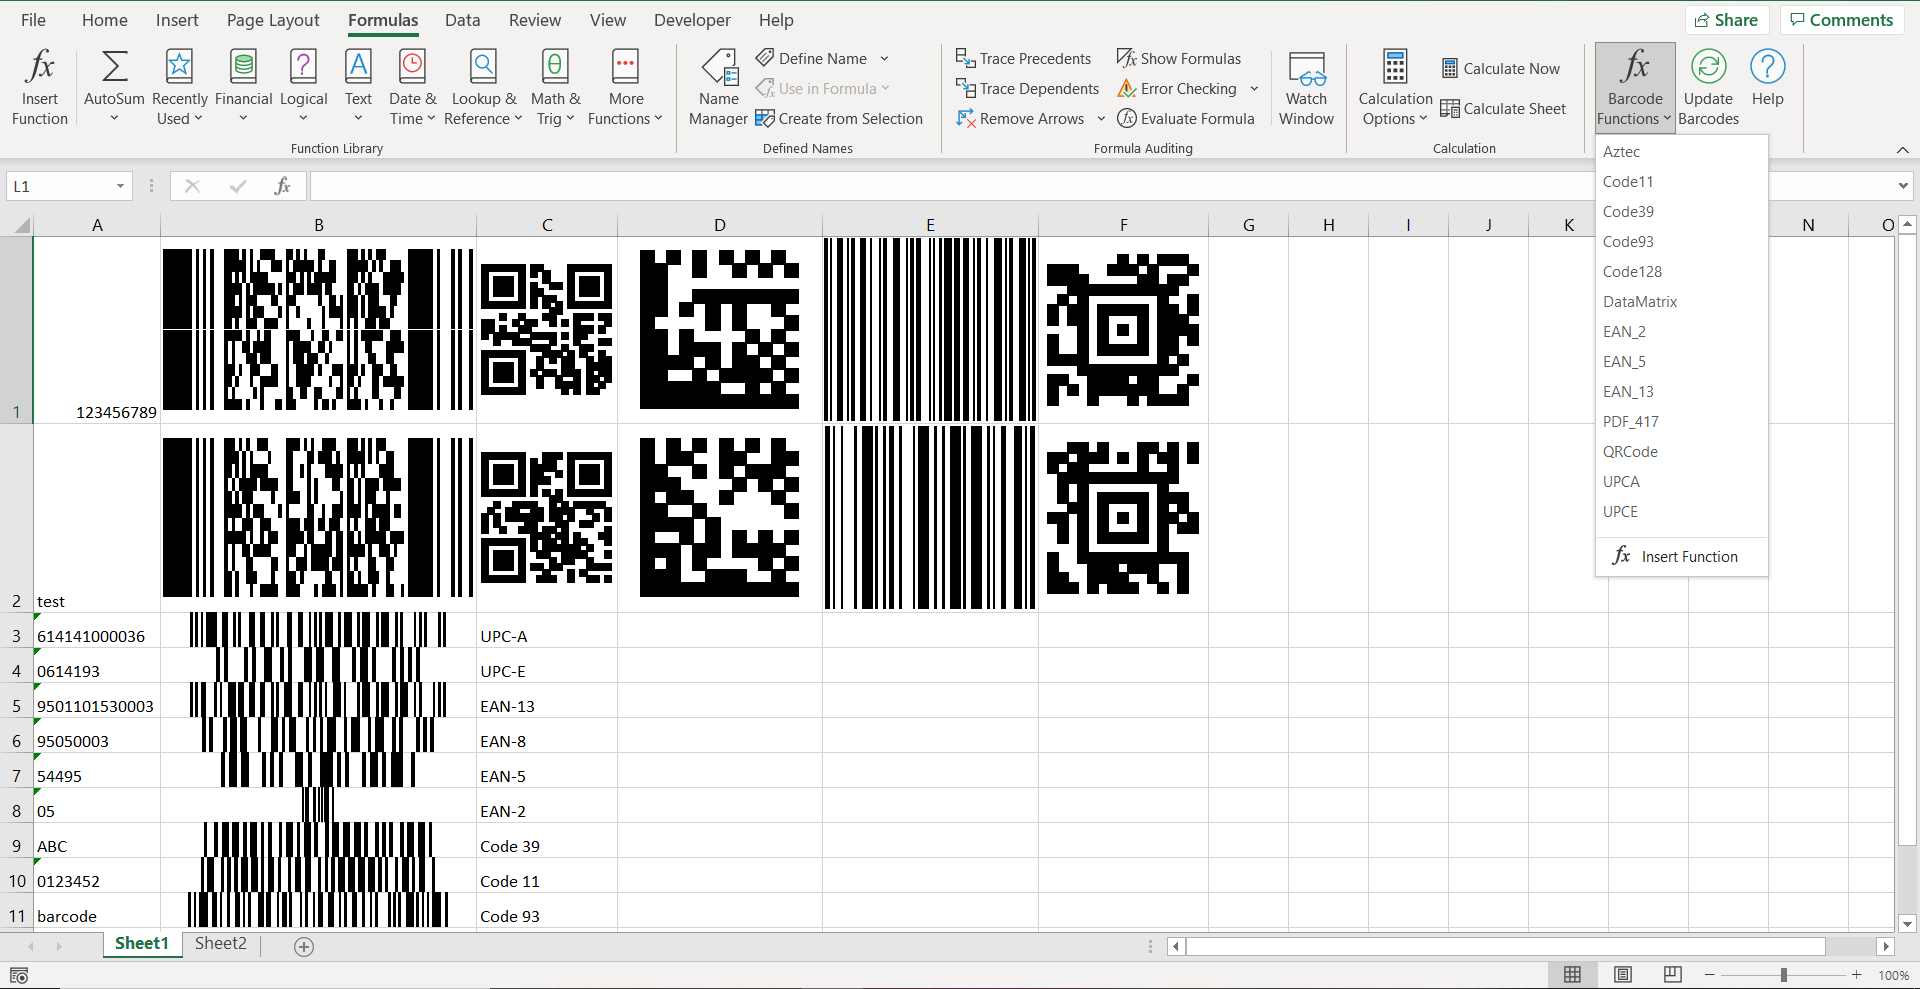Switch to Page Break Preview view

pos(1672,974)
